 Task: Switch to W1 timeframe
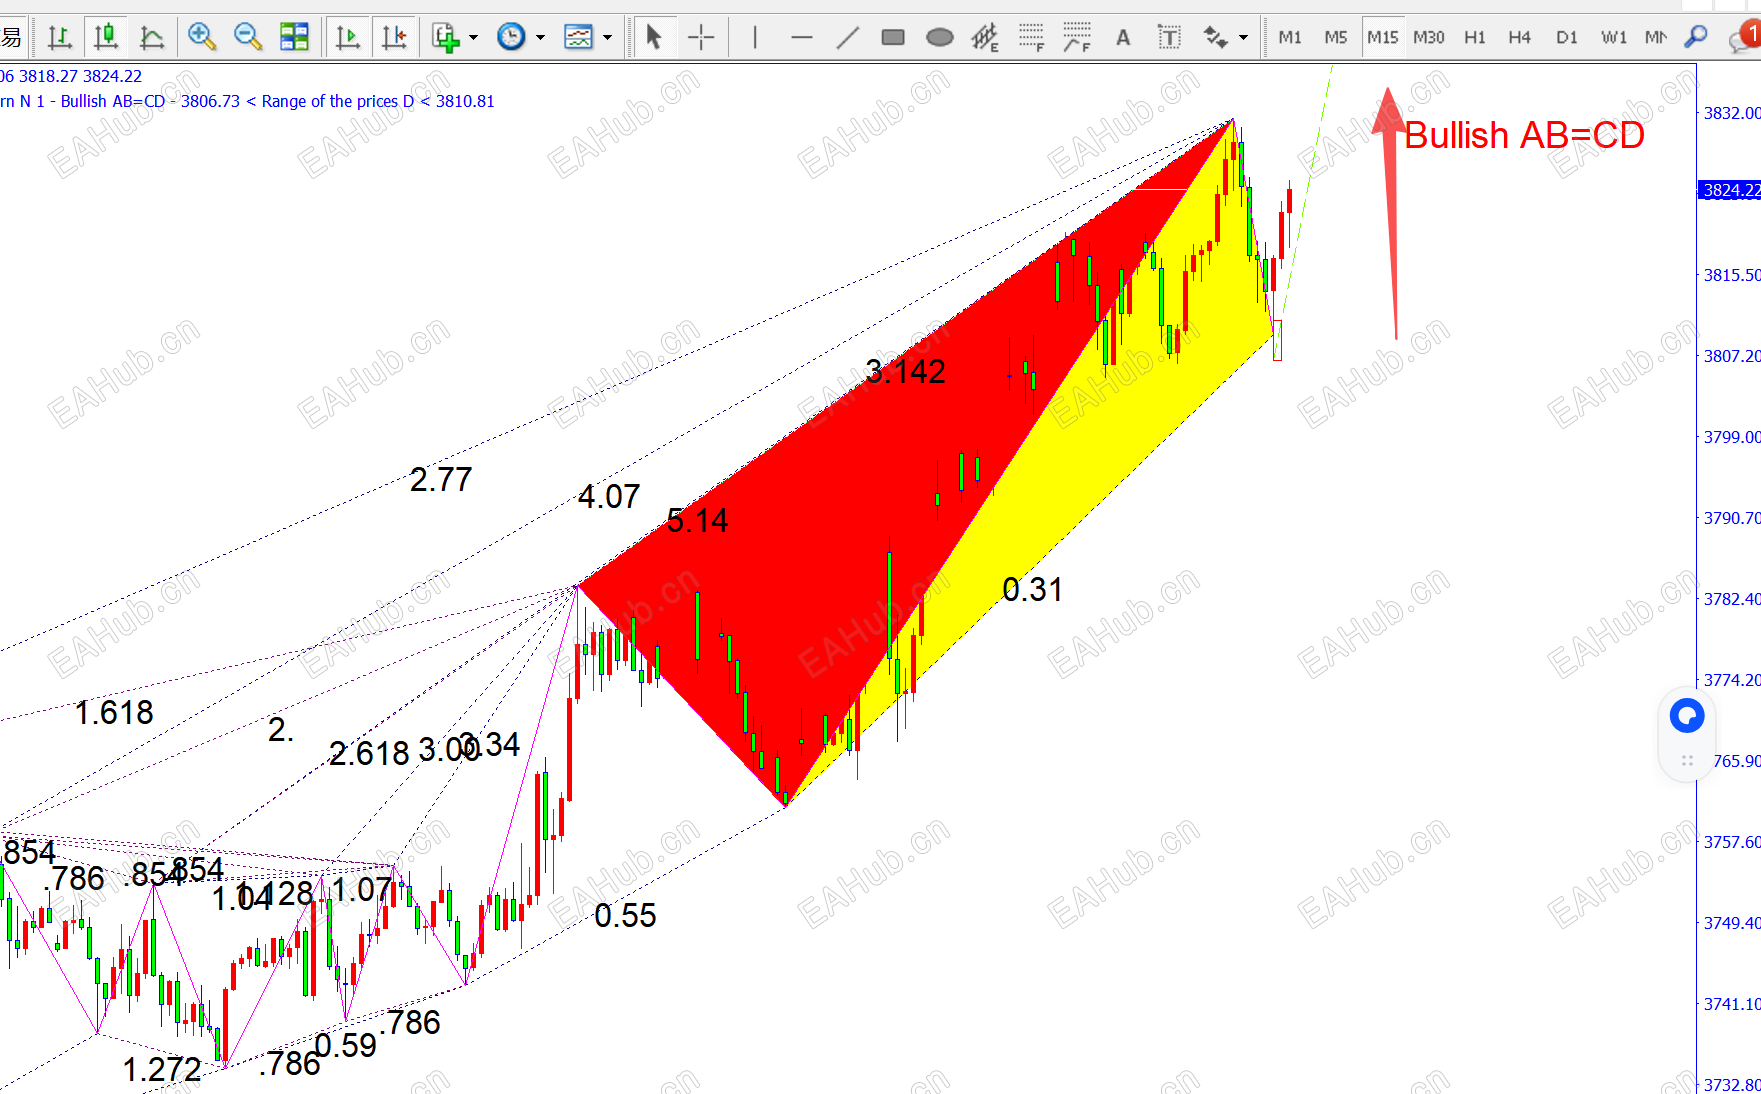(x=1614, y=38)
